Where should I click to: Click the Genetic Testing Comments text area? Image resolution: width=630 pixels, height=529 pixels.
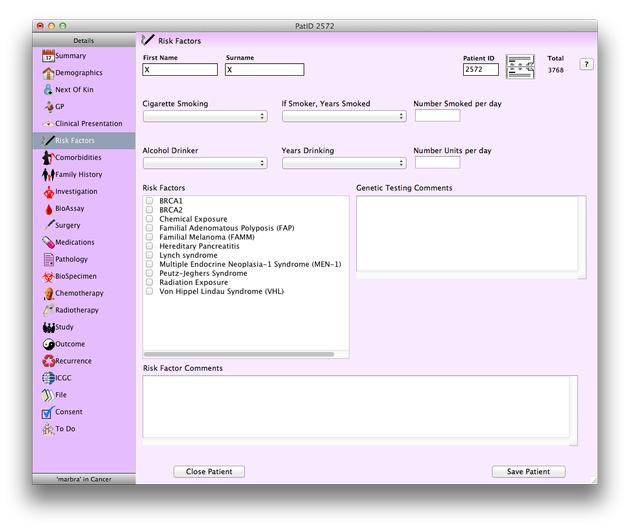tap(467, 233)
